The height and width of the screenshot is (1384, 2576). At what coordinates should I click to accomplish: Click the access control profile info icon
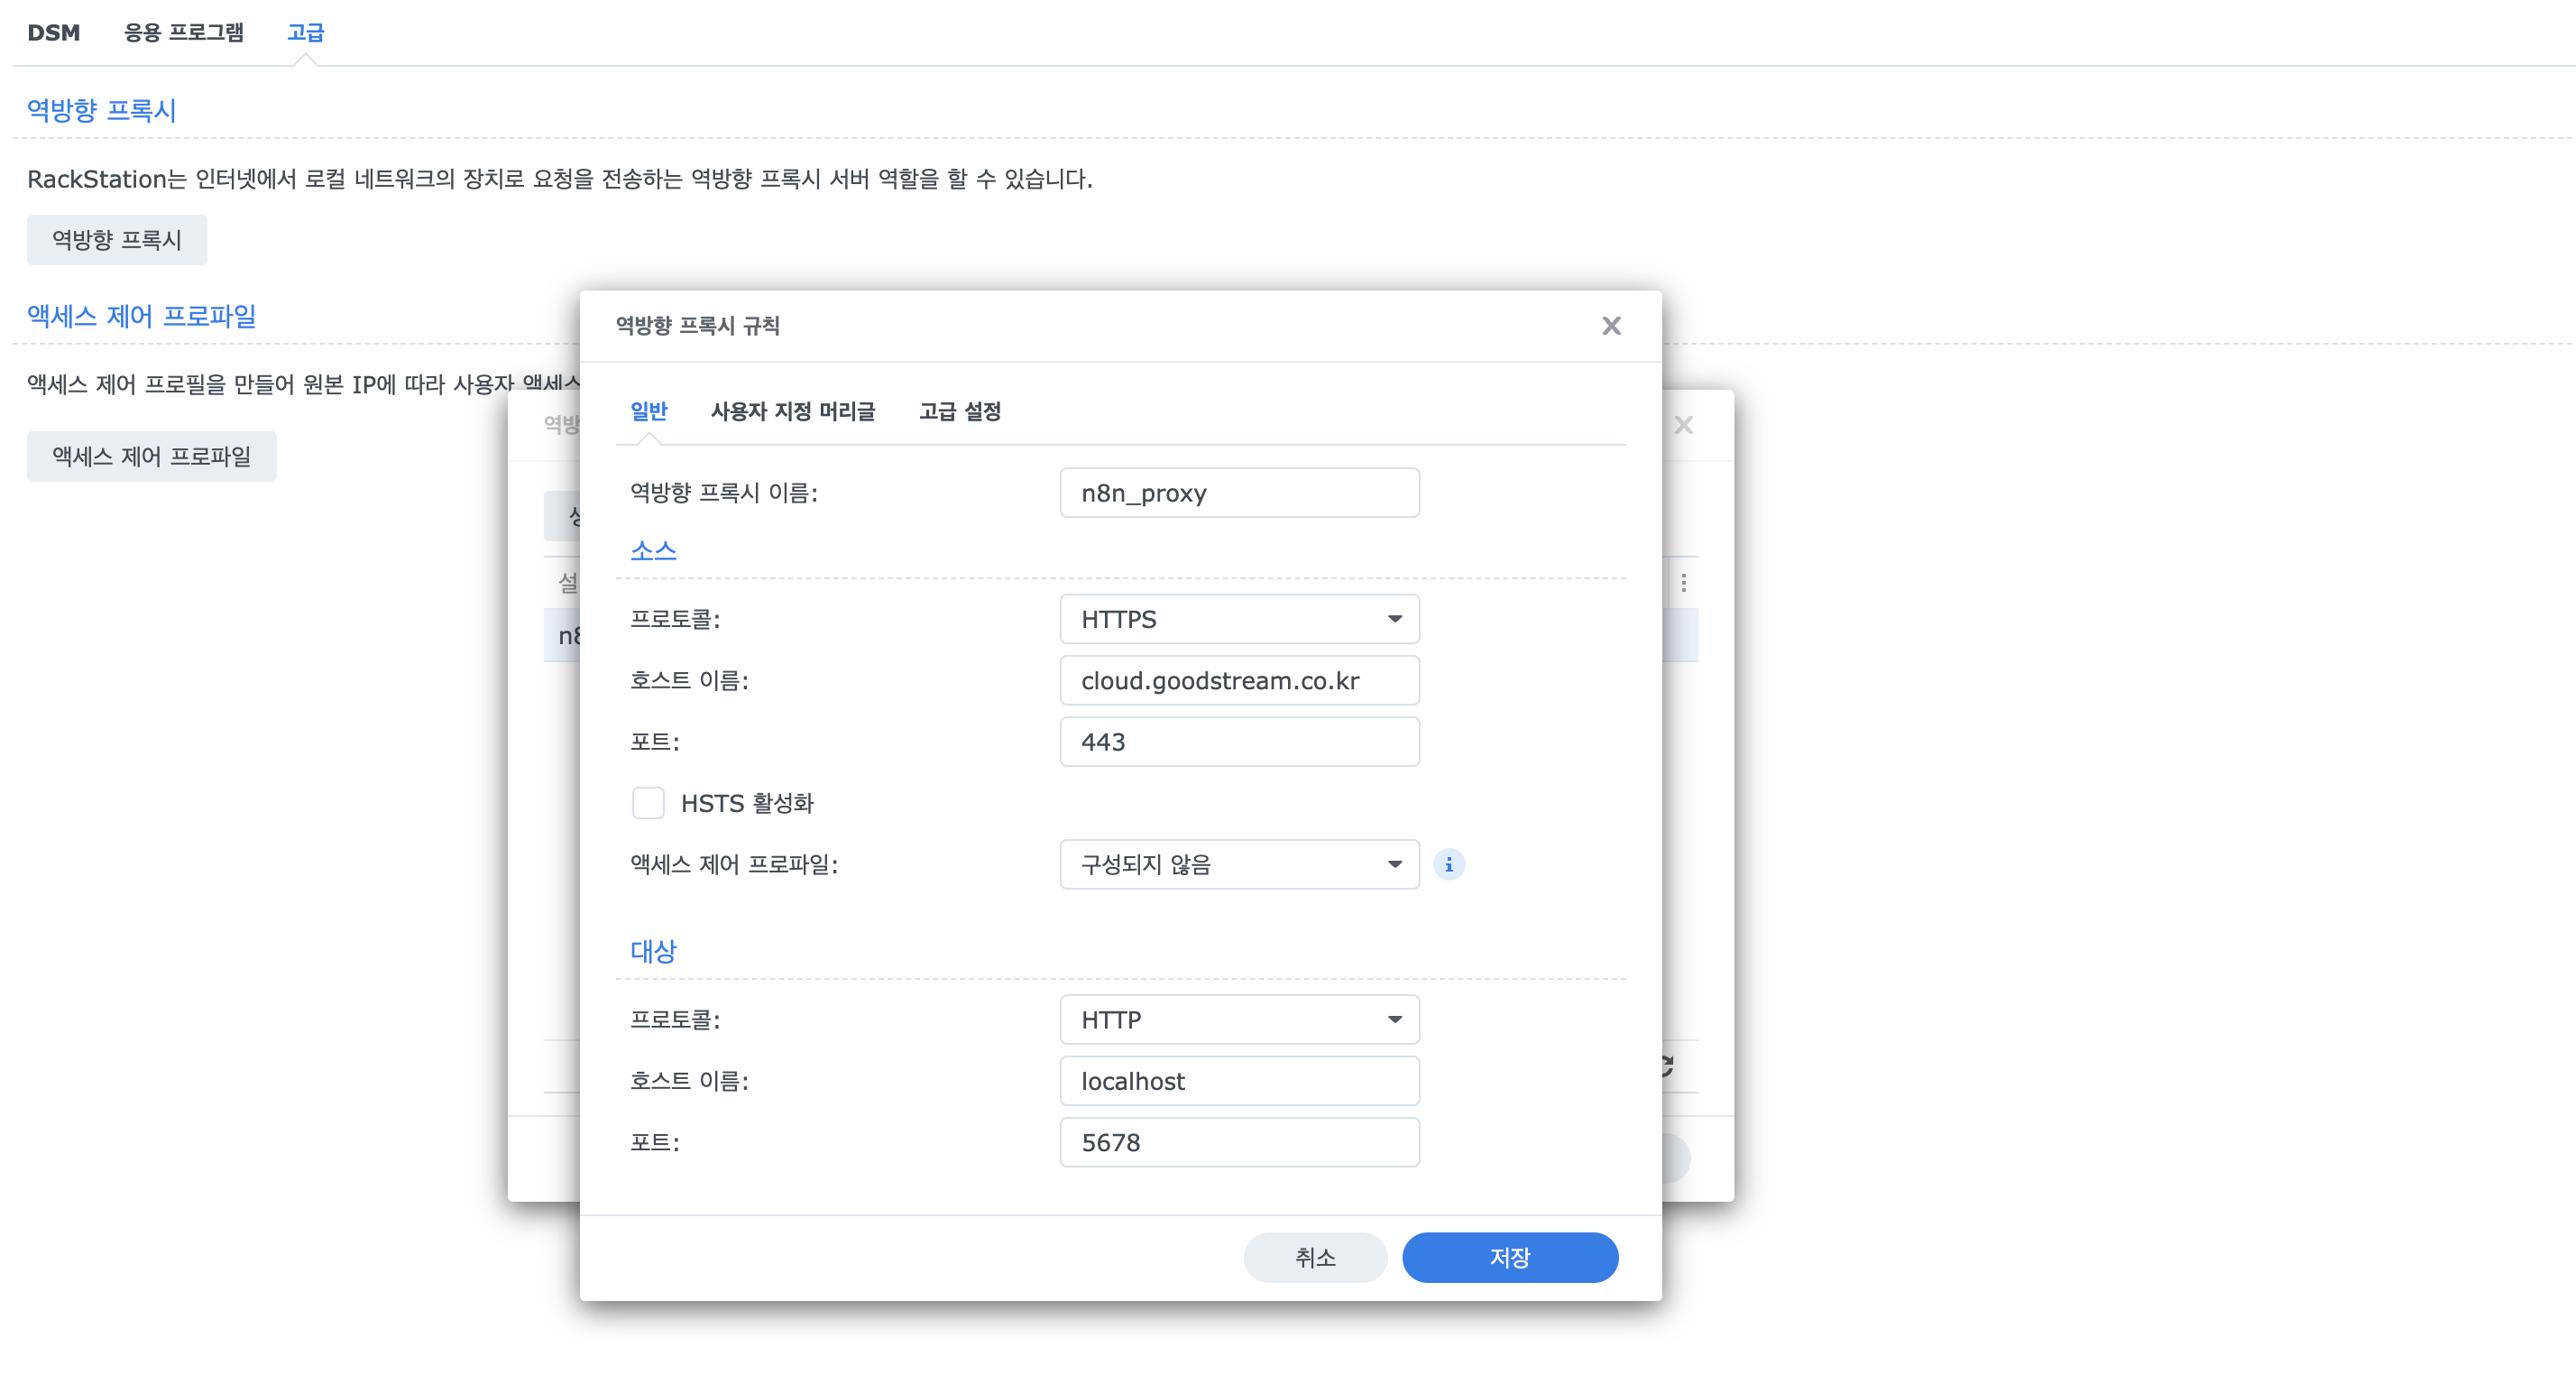(1448, 864)
